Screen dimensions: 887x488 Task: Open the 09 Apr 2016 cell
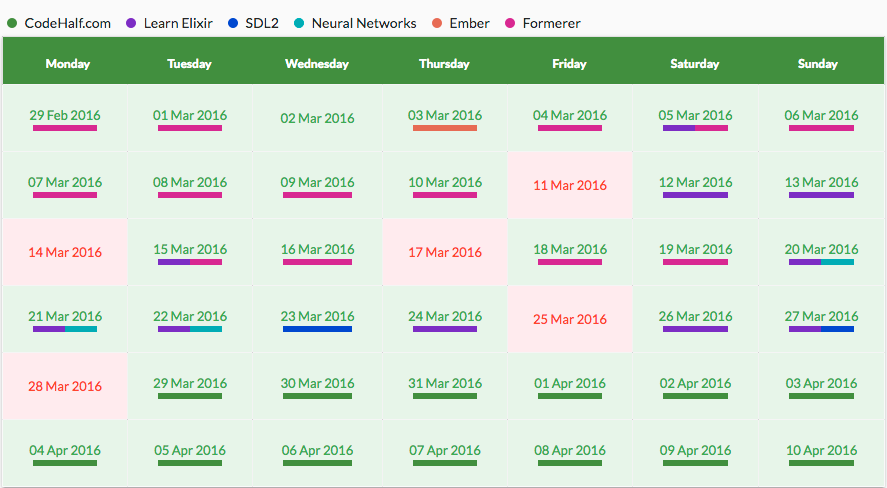(x=695, y=454)
